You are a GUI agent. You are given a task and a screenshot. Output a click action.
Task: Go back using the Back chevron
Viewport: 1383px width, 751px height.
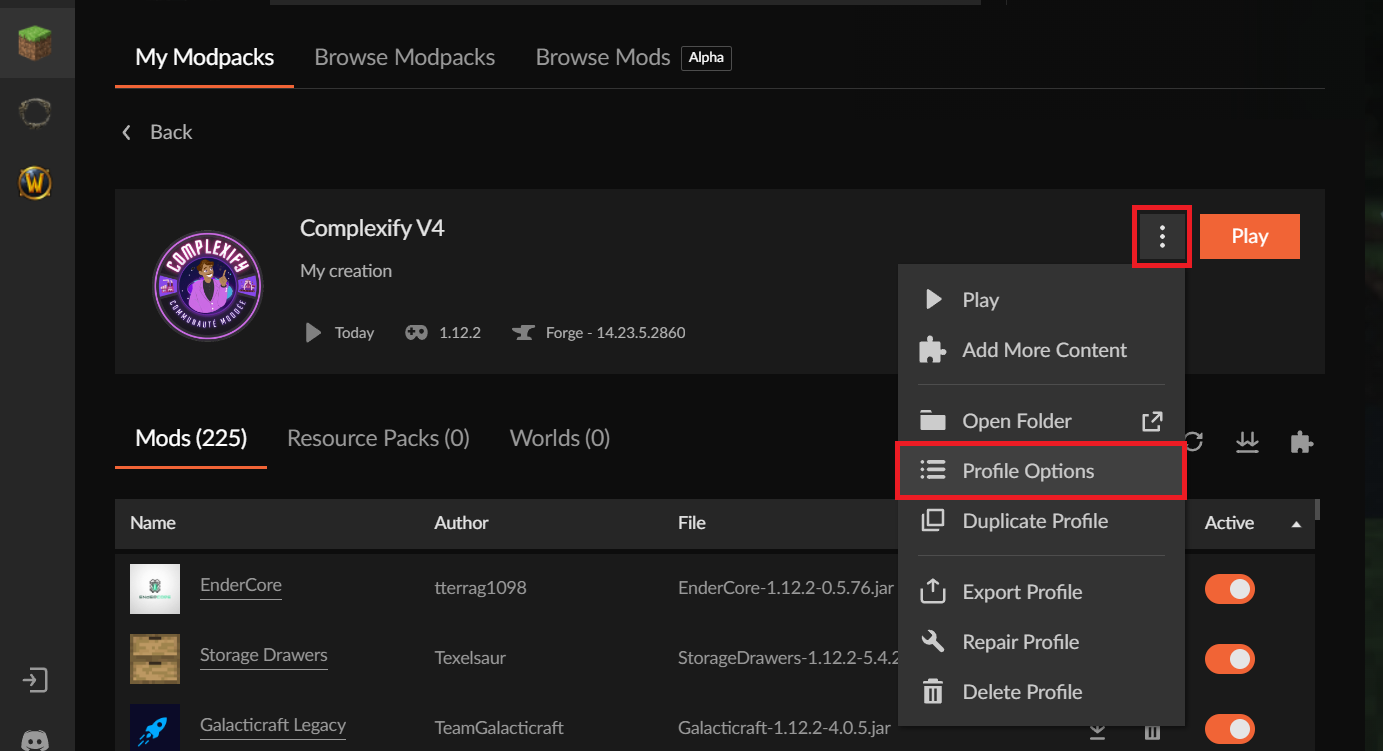click(x=127, y=132)
